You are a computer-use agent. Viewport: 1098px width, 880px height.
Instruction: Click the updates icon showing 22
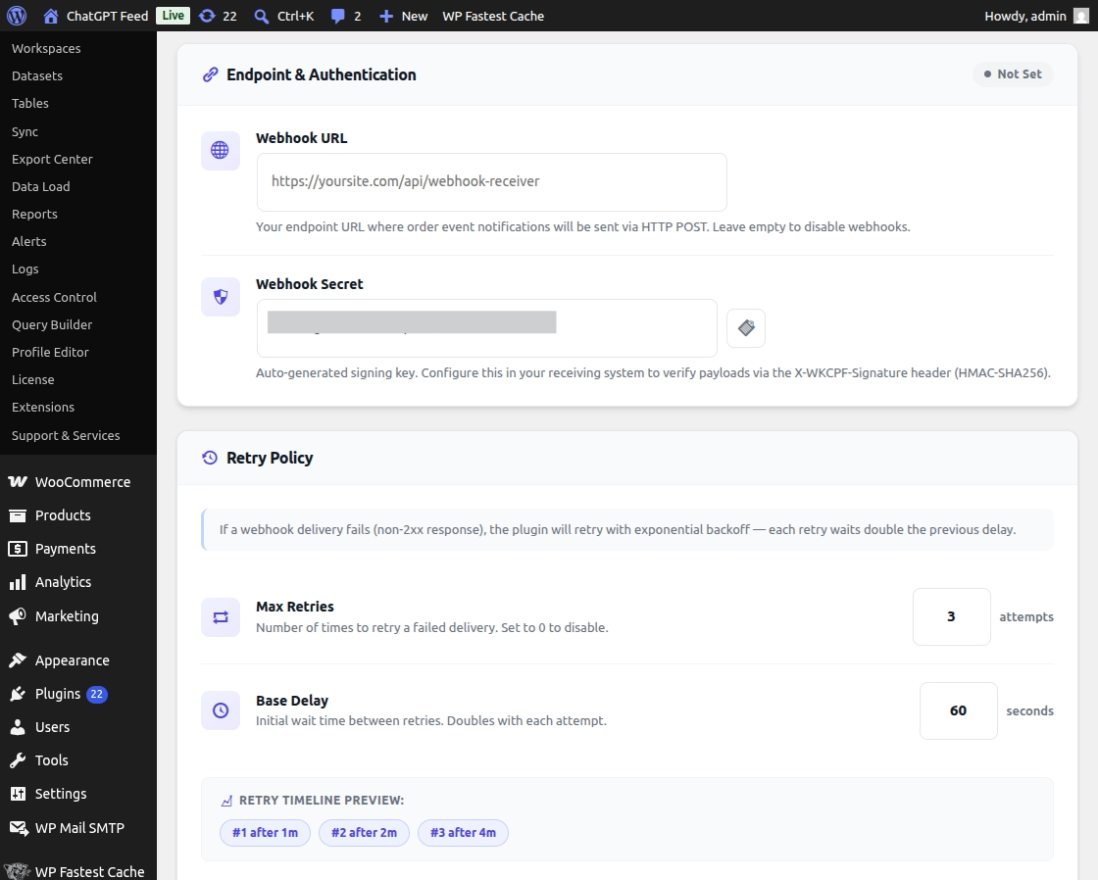211,15
